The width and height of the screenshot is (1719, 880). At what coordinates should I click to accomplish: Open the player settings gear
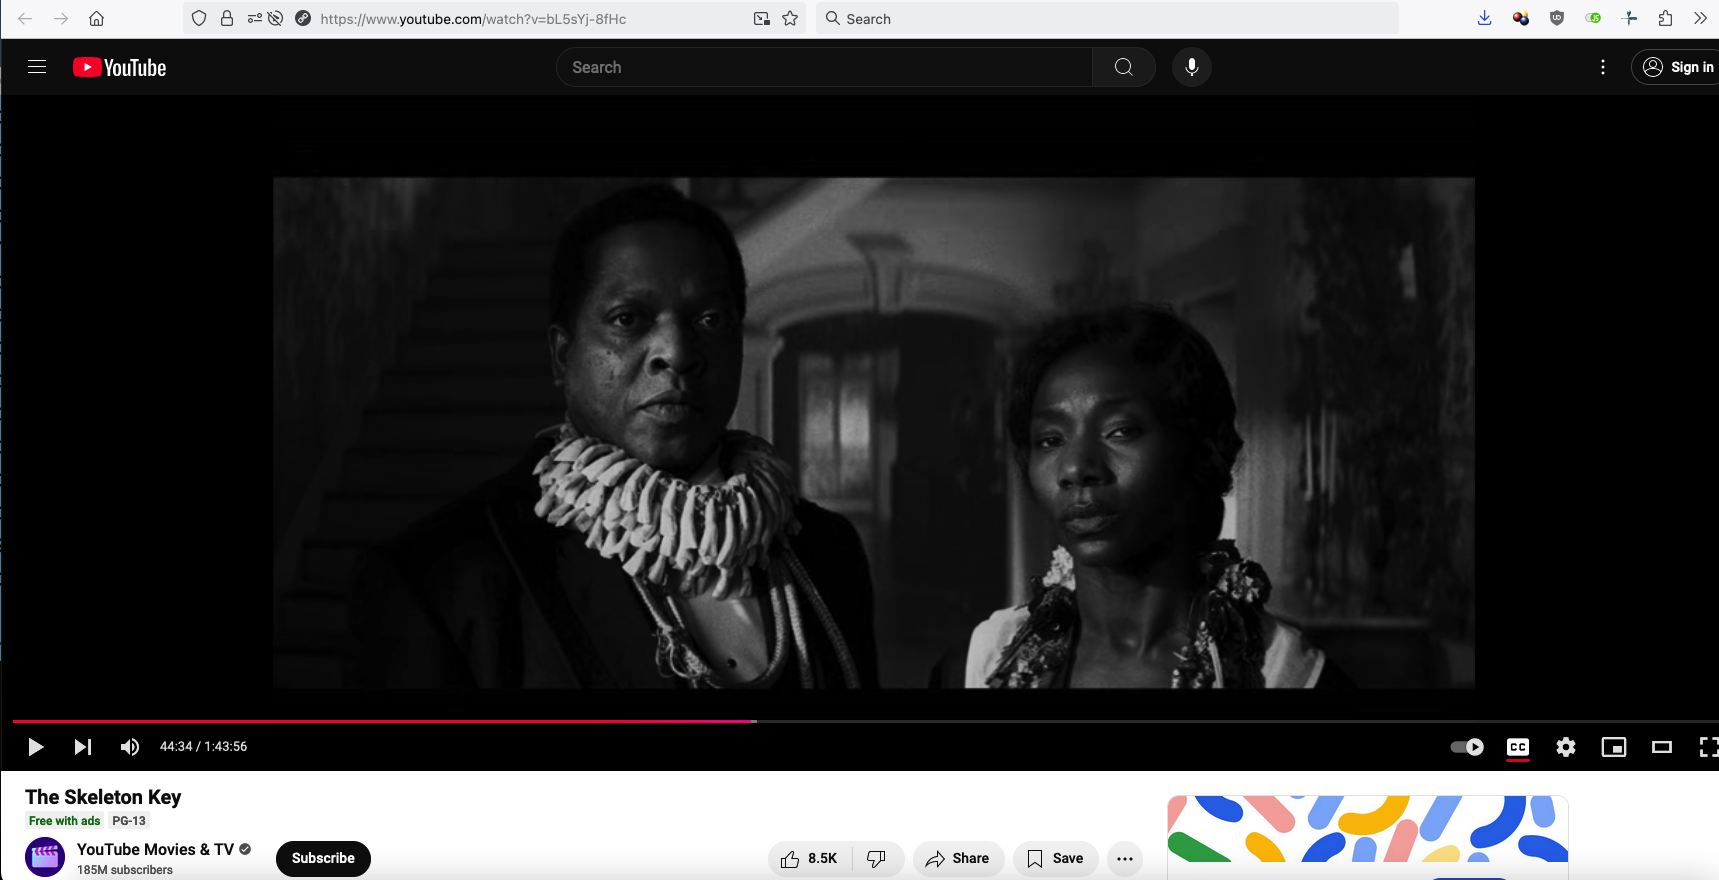click(1566, 747)
